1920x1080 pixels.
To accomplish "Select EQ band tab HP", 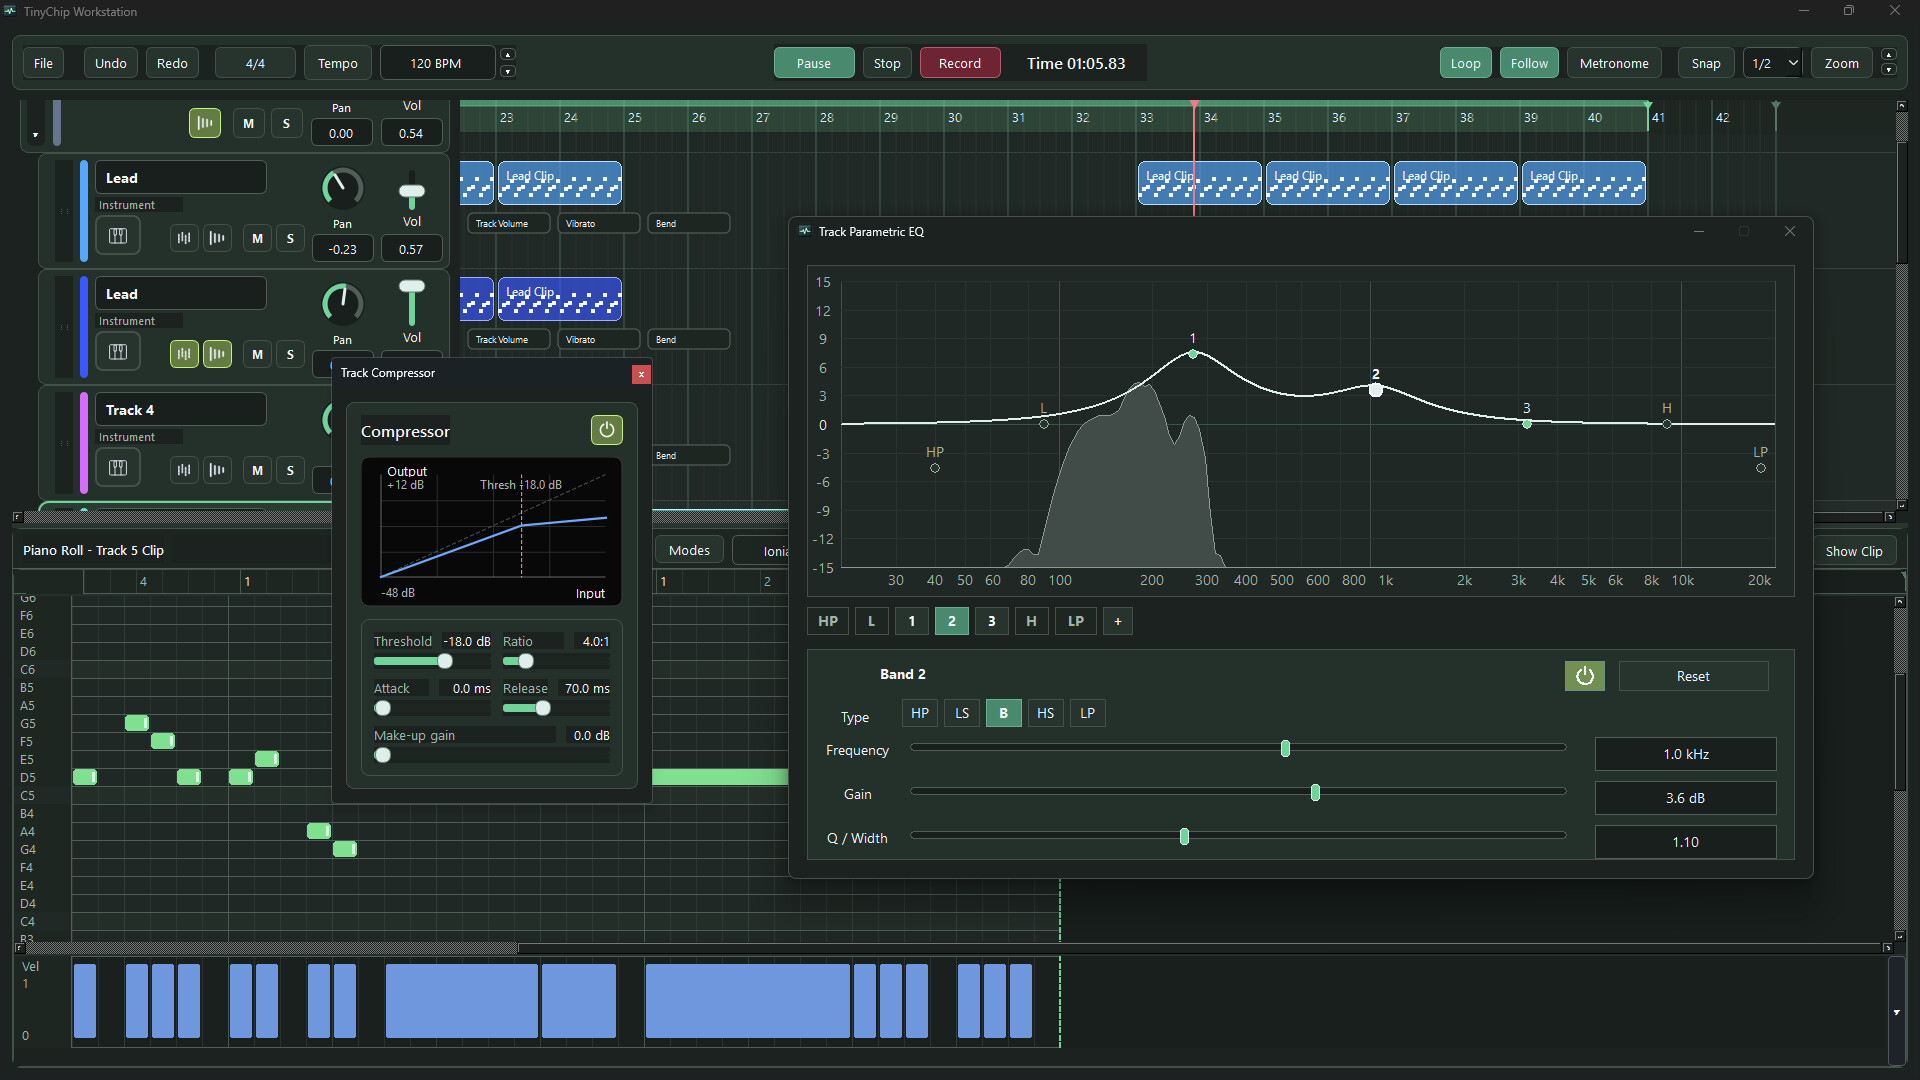I will click(828, 621).
